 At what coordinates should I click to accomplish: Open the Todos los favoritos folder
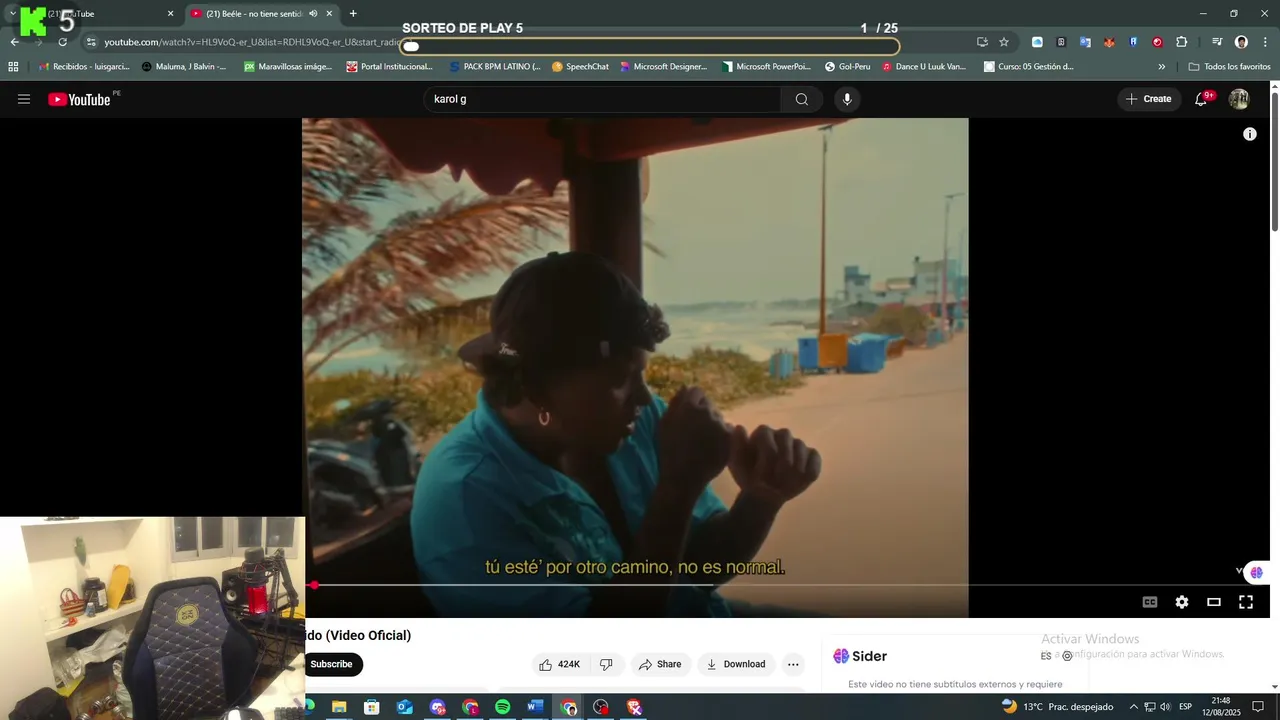click(x=1230, y=67)
